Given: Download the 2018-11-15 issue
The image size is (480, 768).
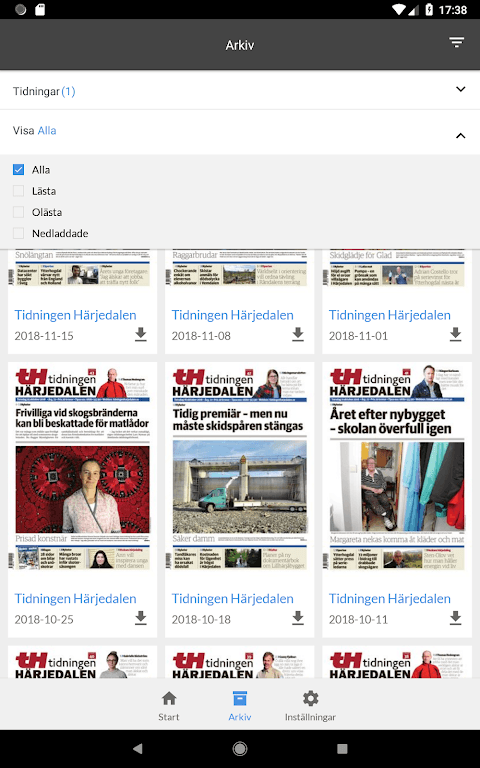Looking at the screenshot, I should point(141,334).
